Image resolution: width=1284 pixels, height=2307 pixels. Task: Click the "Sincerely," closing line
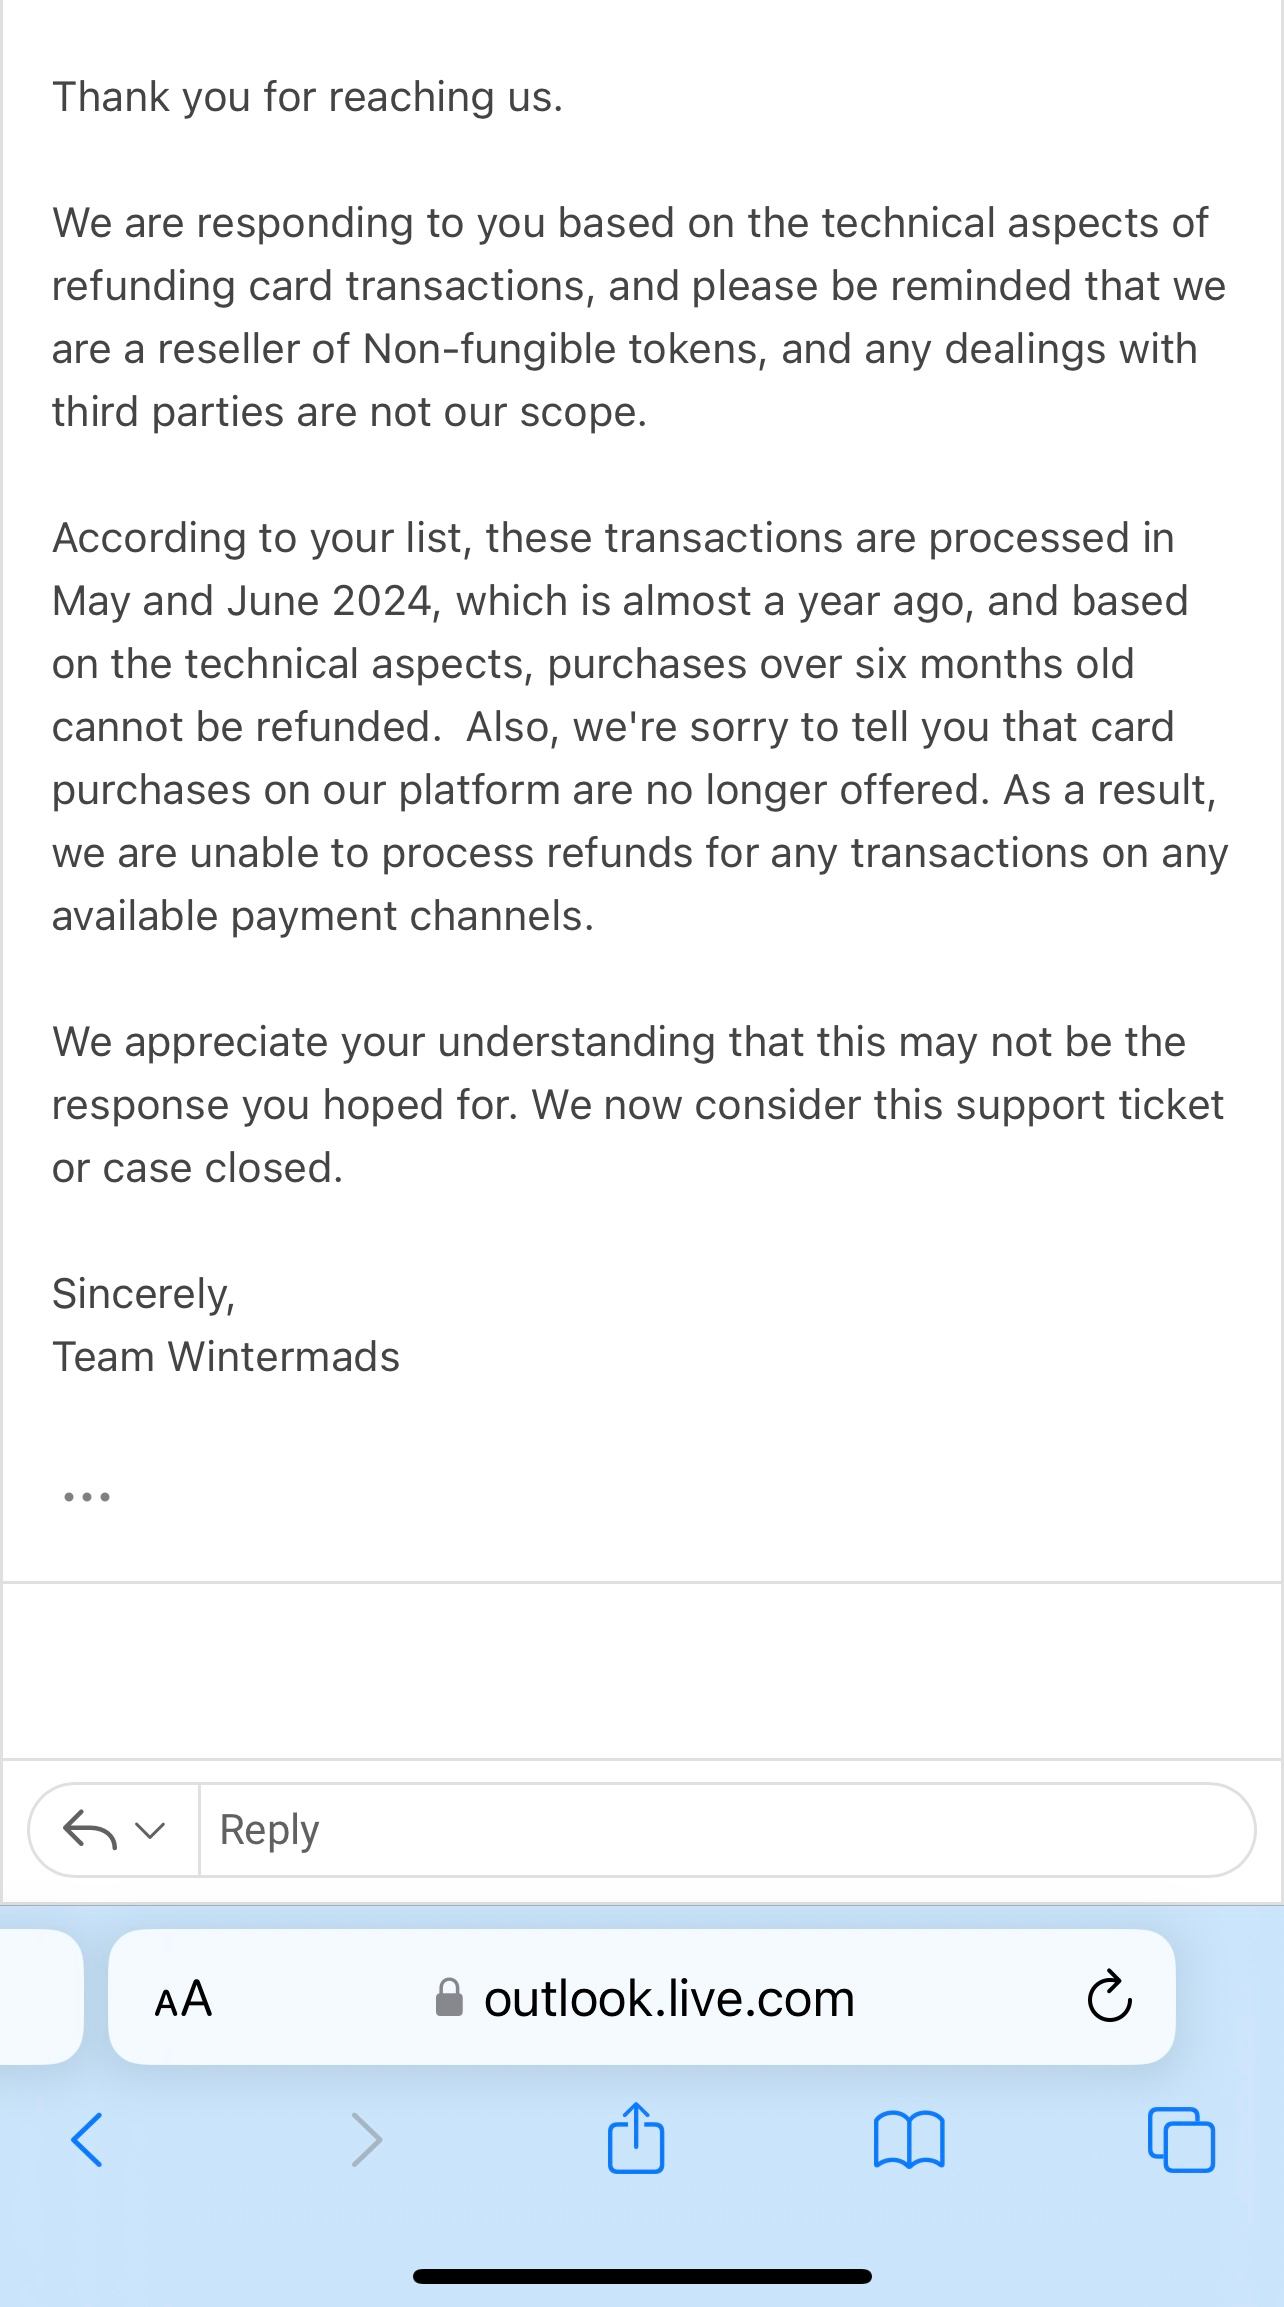tap(143, 1294)
